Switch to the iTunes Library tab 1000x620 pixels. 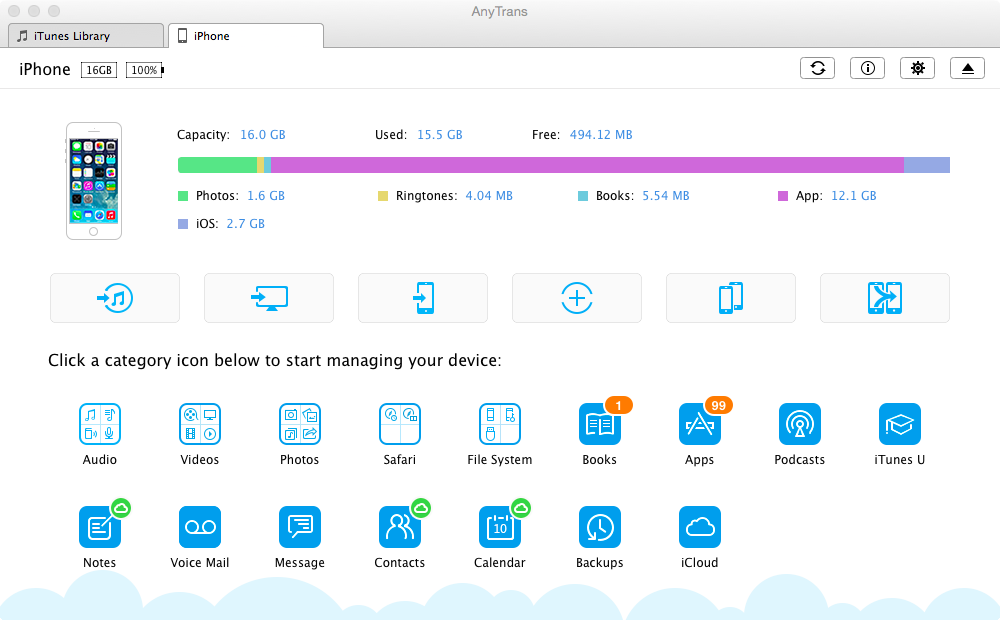86,36
